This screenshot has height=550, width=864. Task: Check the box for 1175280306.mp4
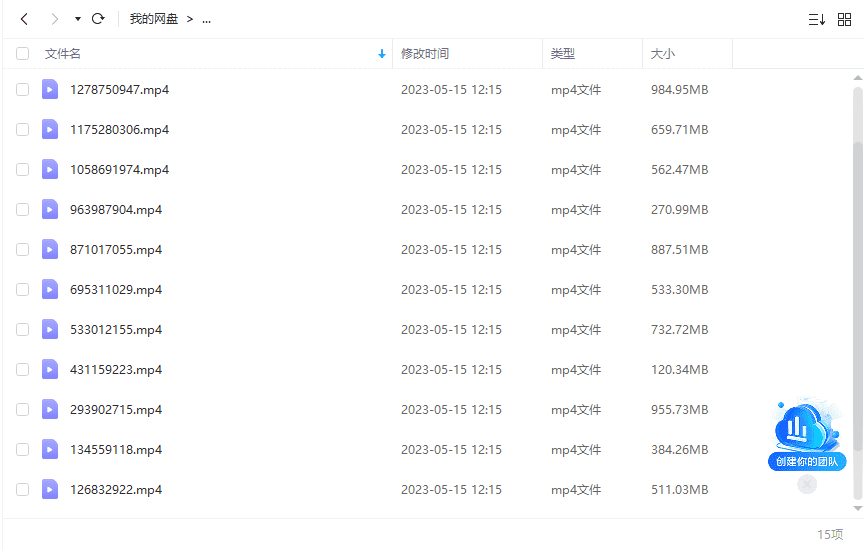[23, 130]
